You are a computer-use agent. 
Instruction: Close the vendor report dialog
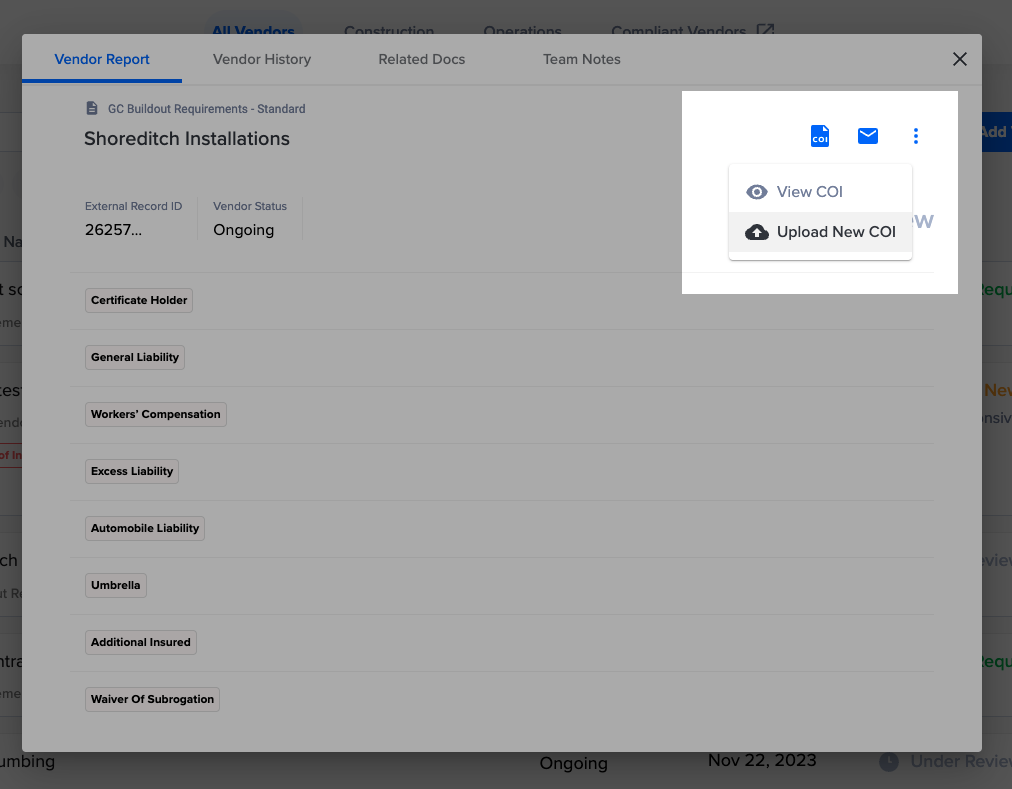960,59
